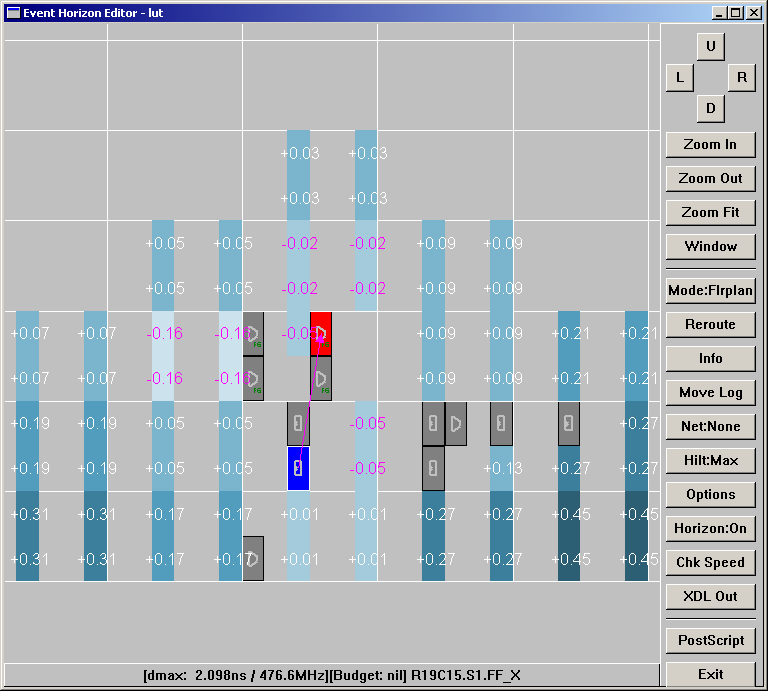This screenshot has width=768, height=691.
Task: Maximize the Event Horizon Editor window
Action: click(736, 13)
